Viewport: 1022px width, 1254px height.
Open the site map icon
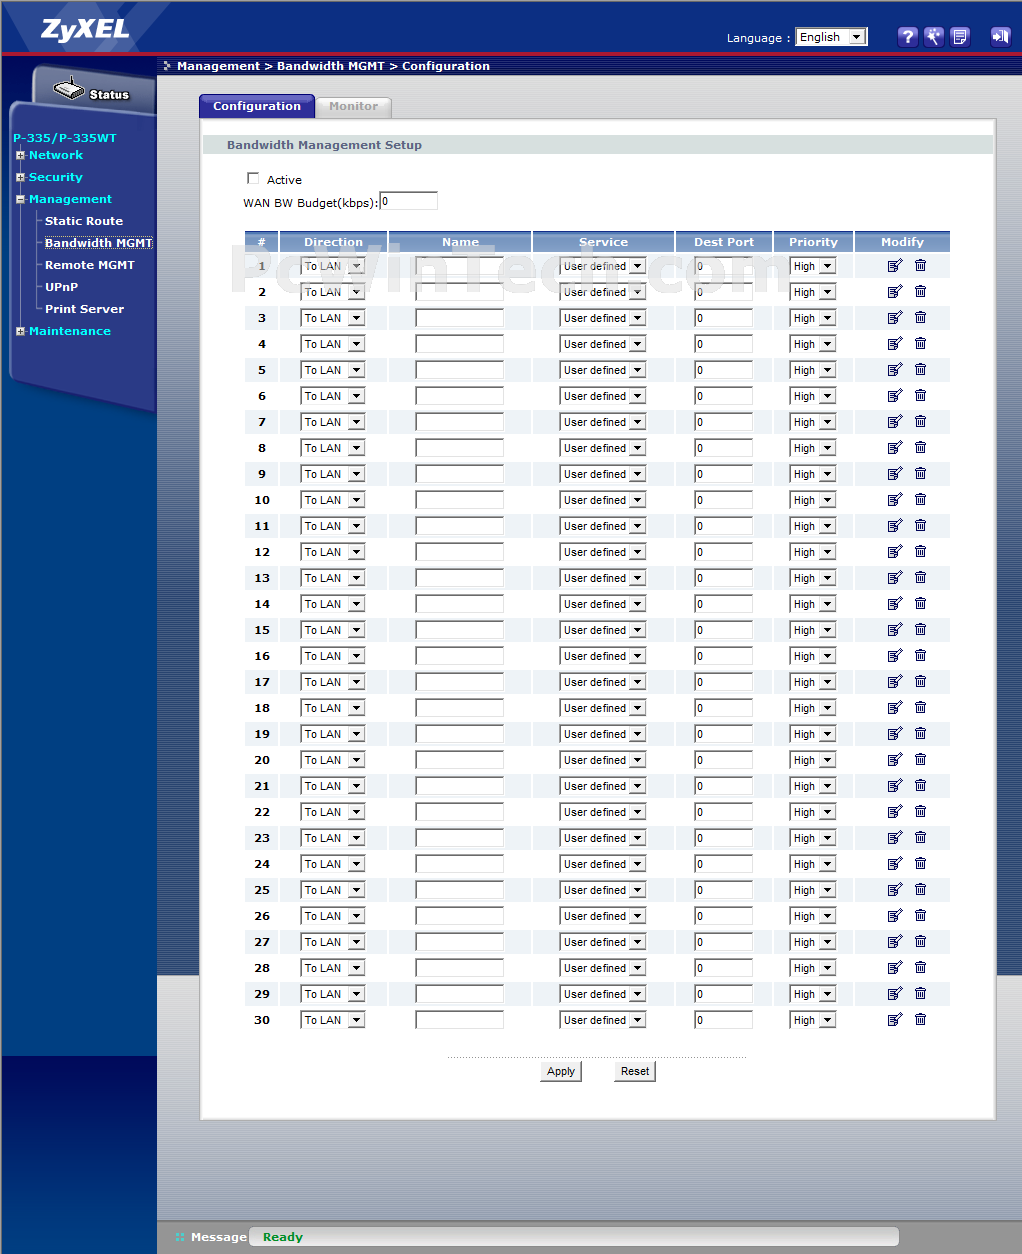[960, 37]
